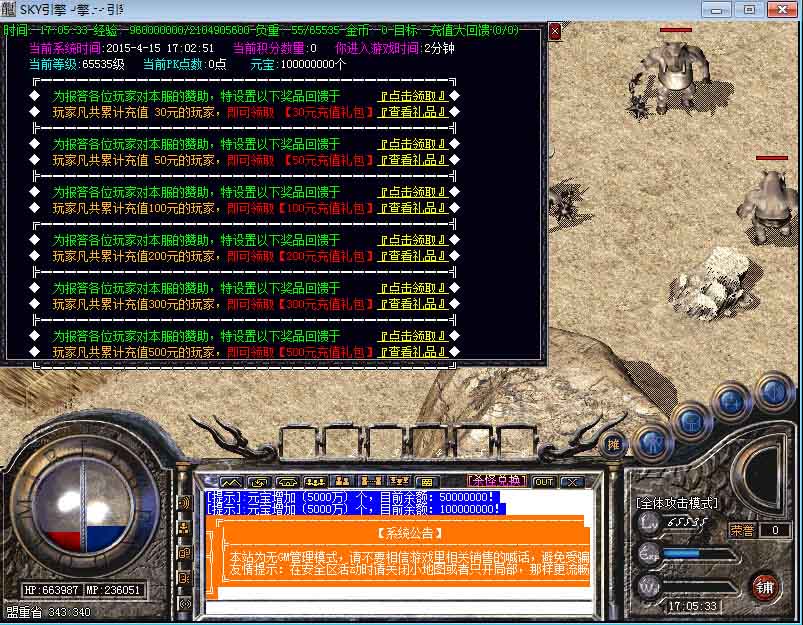Click 查看礼品 for the 30元 gift pack

pos(413,112)
